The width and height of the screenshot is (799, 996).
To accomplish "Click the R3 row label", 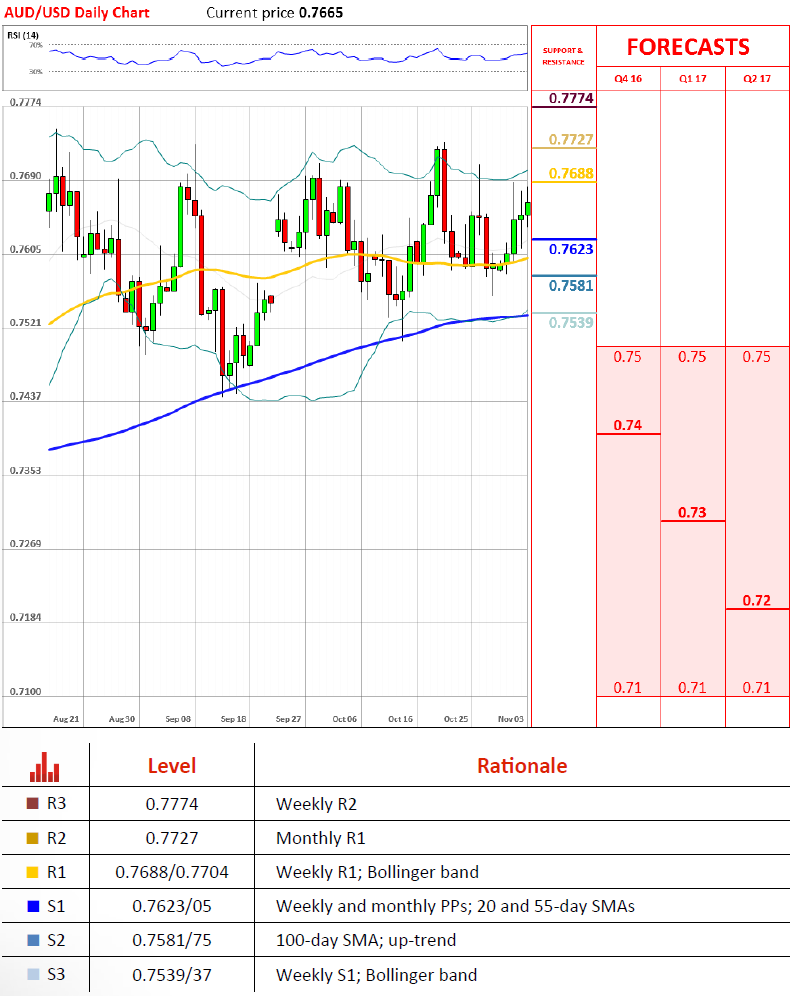I will point(57,804).
